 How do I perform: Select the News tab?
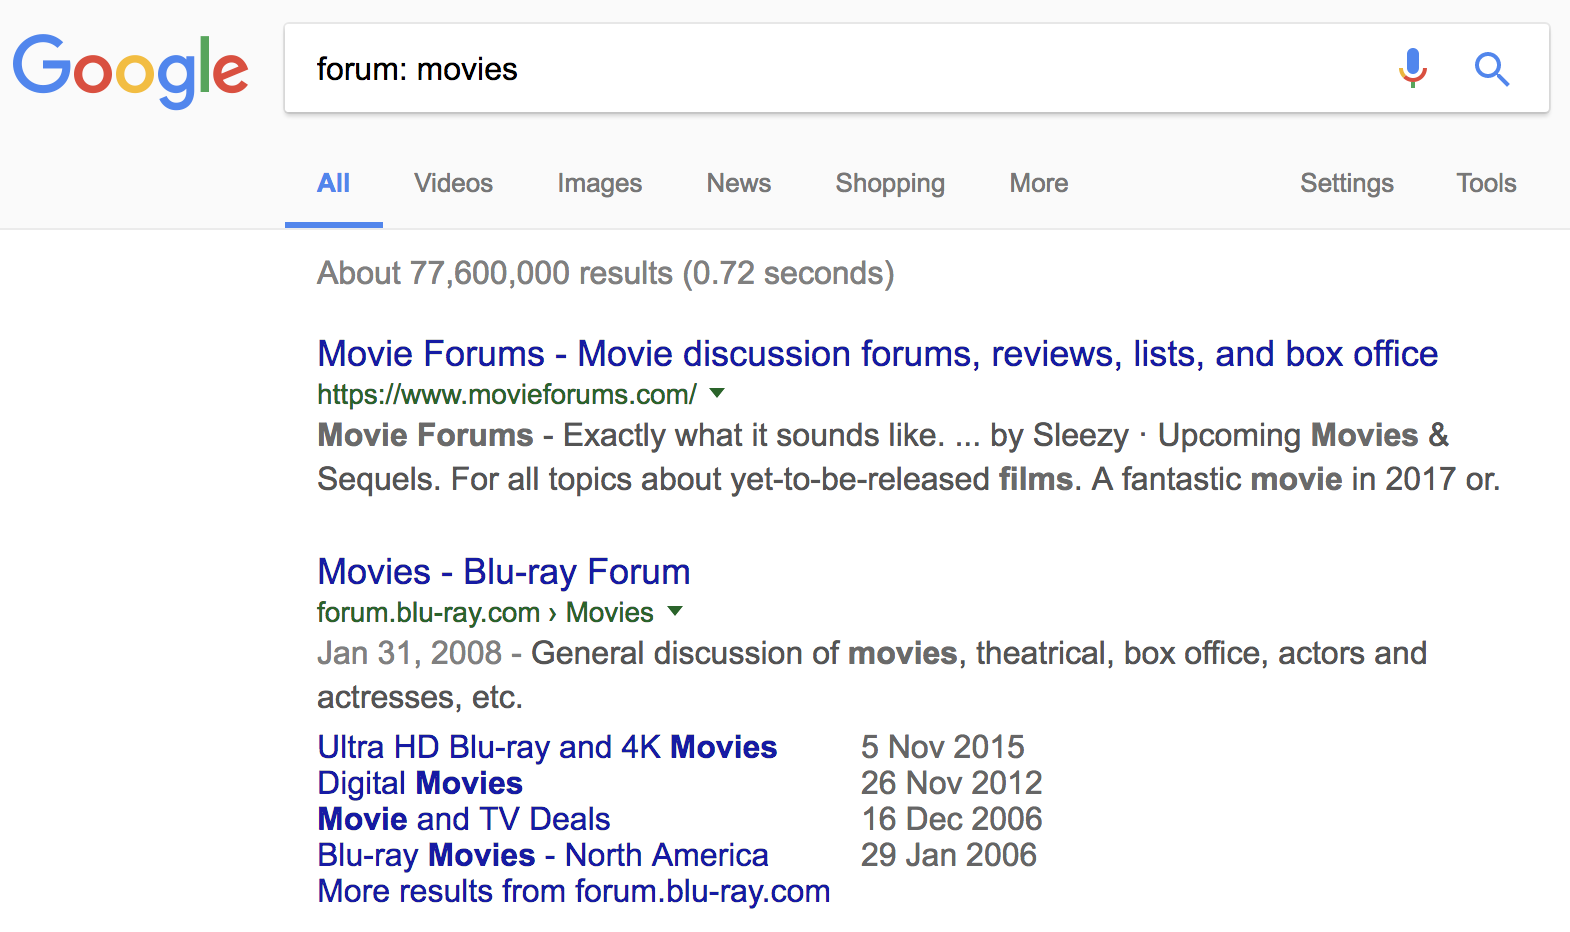click(x=738, y=183)
